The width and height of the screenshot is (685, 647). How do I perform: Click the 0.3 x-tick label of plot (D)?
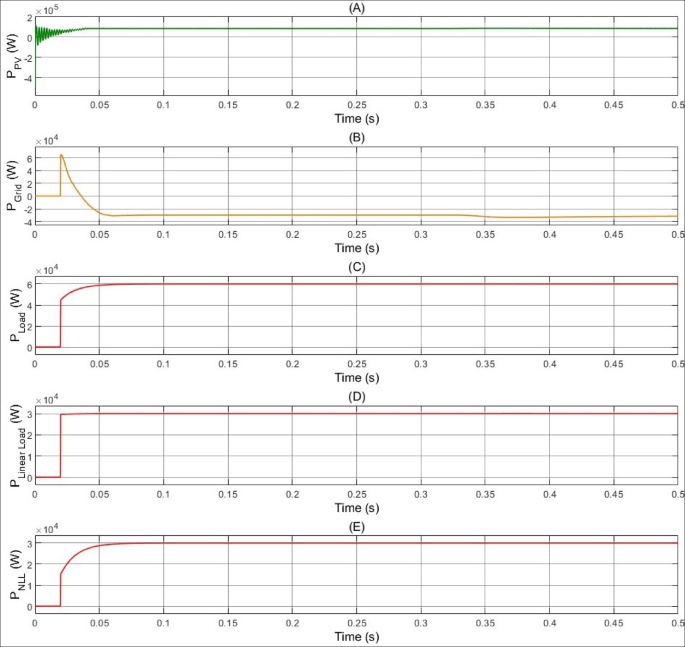(x=421, y=494)
